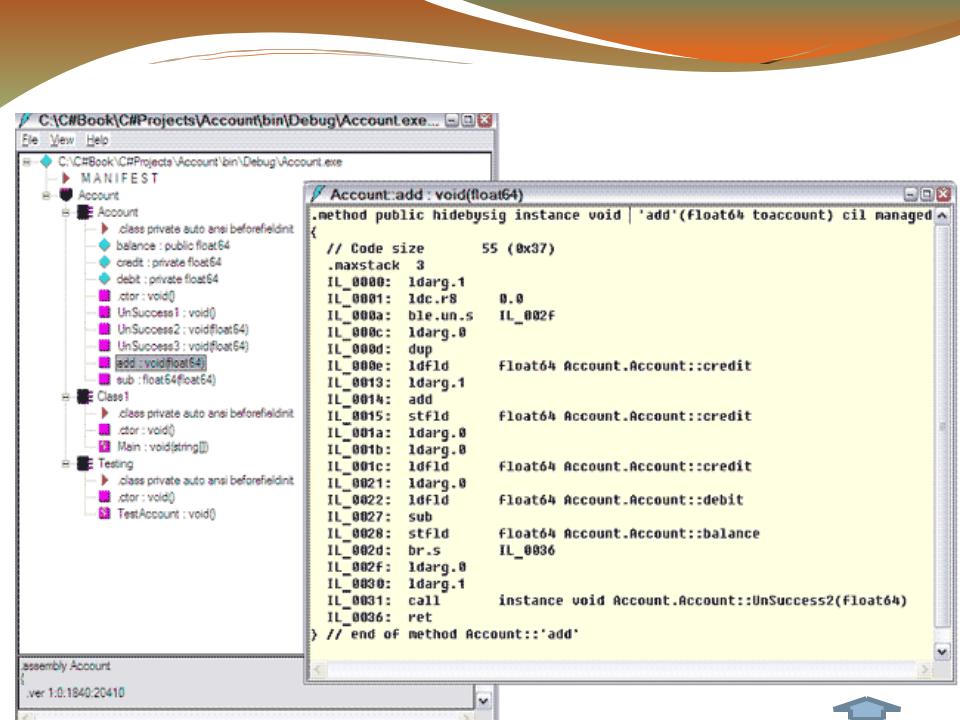Image resolution: width=960 pixels, height=720 pixels.
Task: Click the IL line 'IL_0031: call' instruction
Action: [617, 601]
